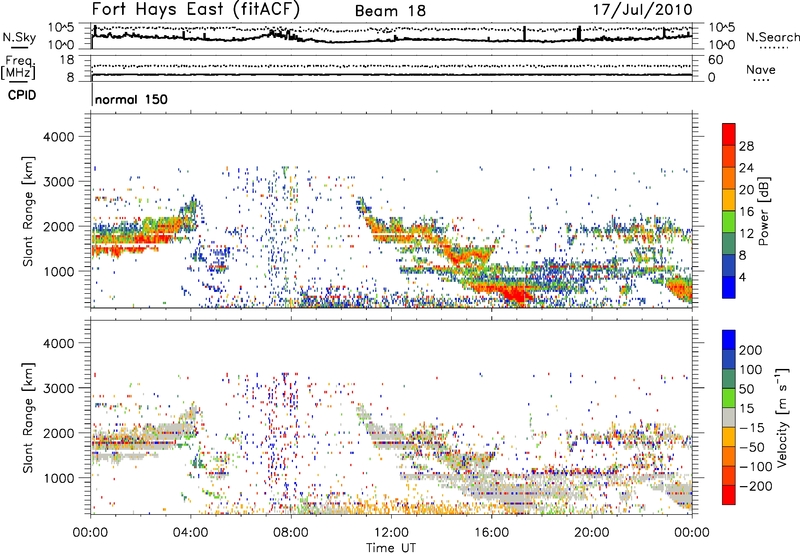The image size is (800, 554).
Task: Click the 'CPID' row label
Action: [22, 95]
